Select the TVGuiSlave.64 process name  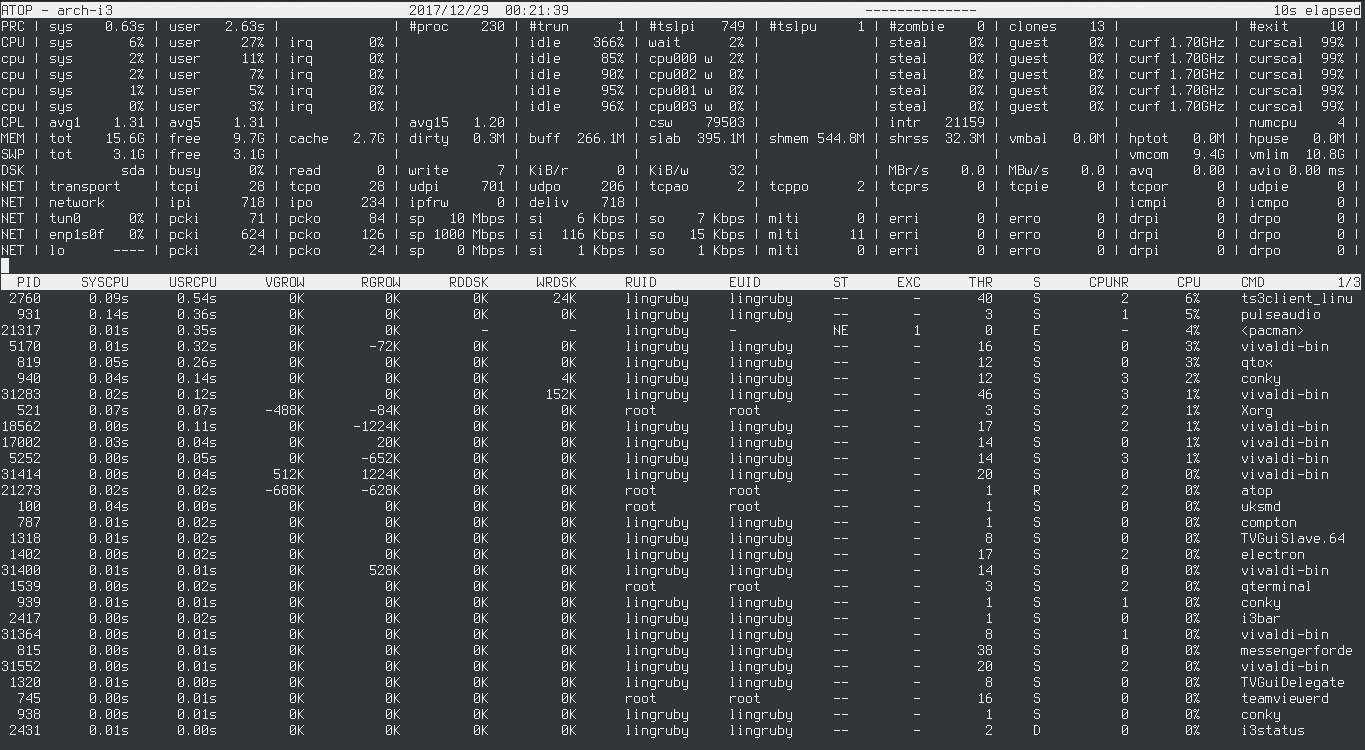coord(1292,538)
